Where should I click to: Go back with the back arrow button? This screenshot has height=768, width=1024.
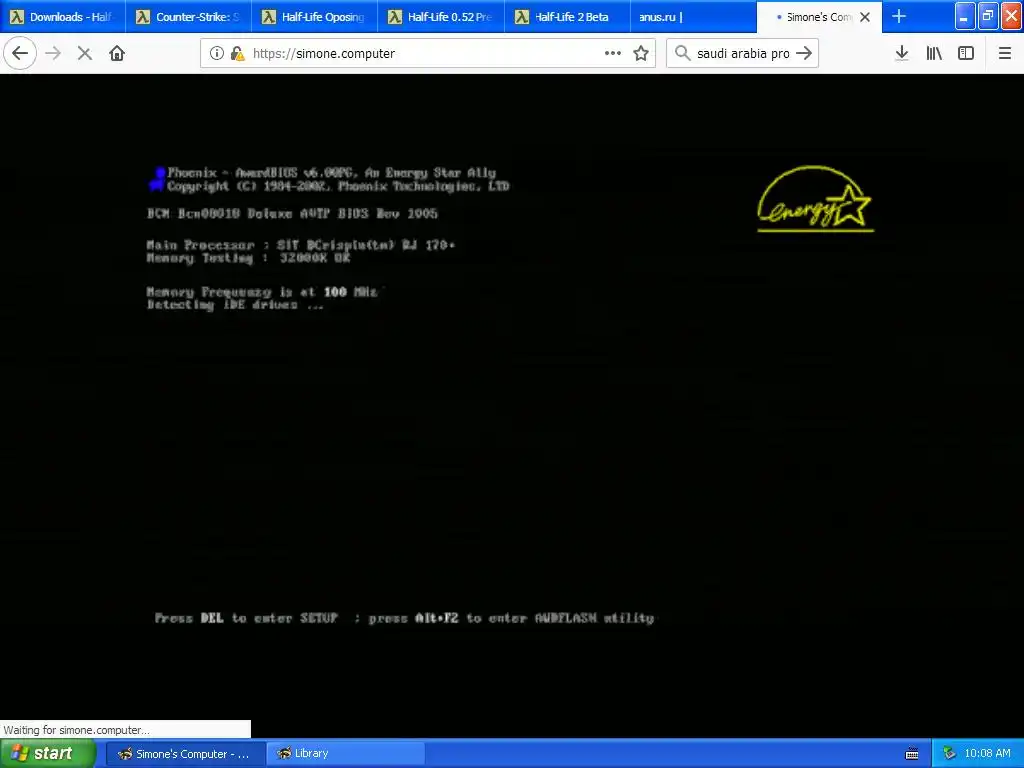[x=20, y=53]
